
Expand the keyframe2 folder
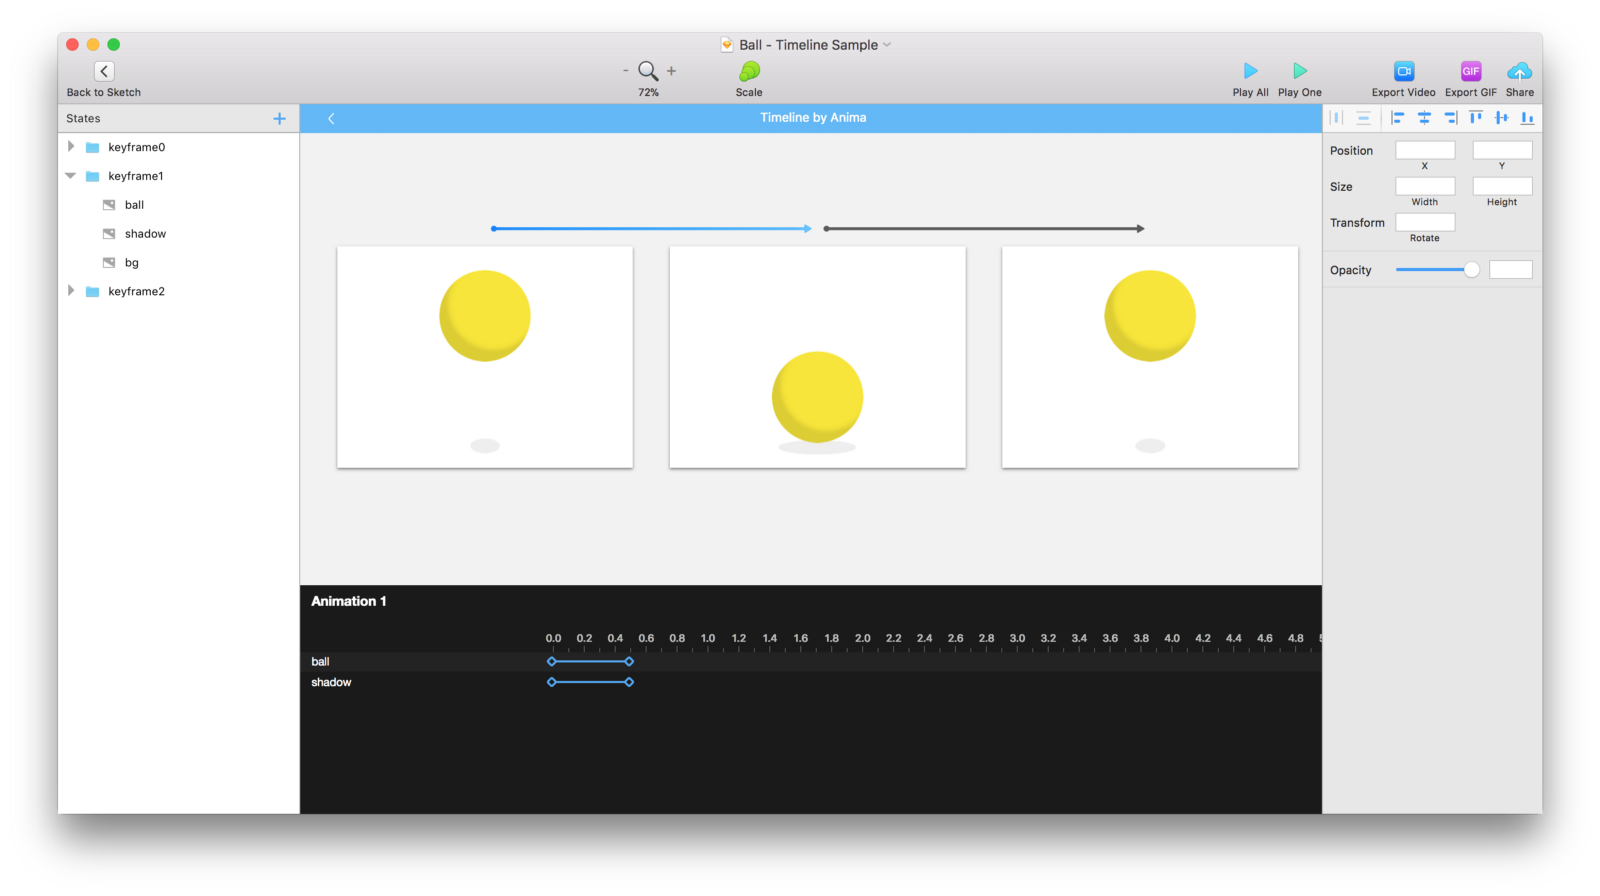click(71, 291)
